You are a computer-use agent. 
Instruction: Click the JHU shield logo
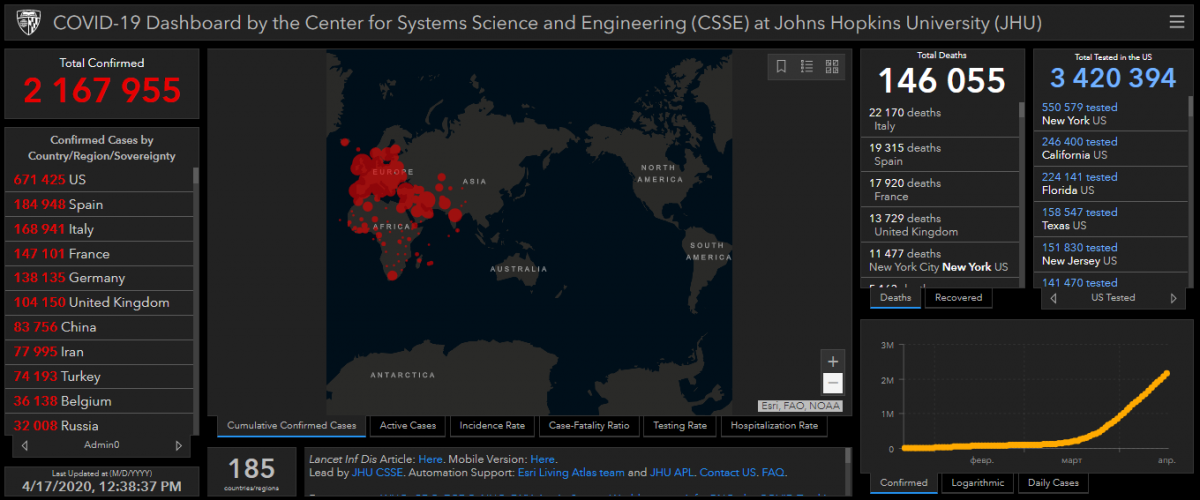pos(27,22)
